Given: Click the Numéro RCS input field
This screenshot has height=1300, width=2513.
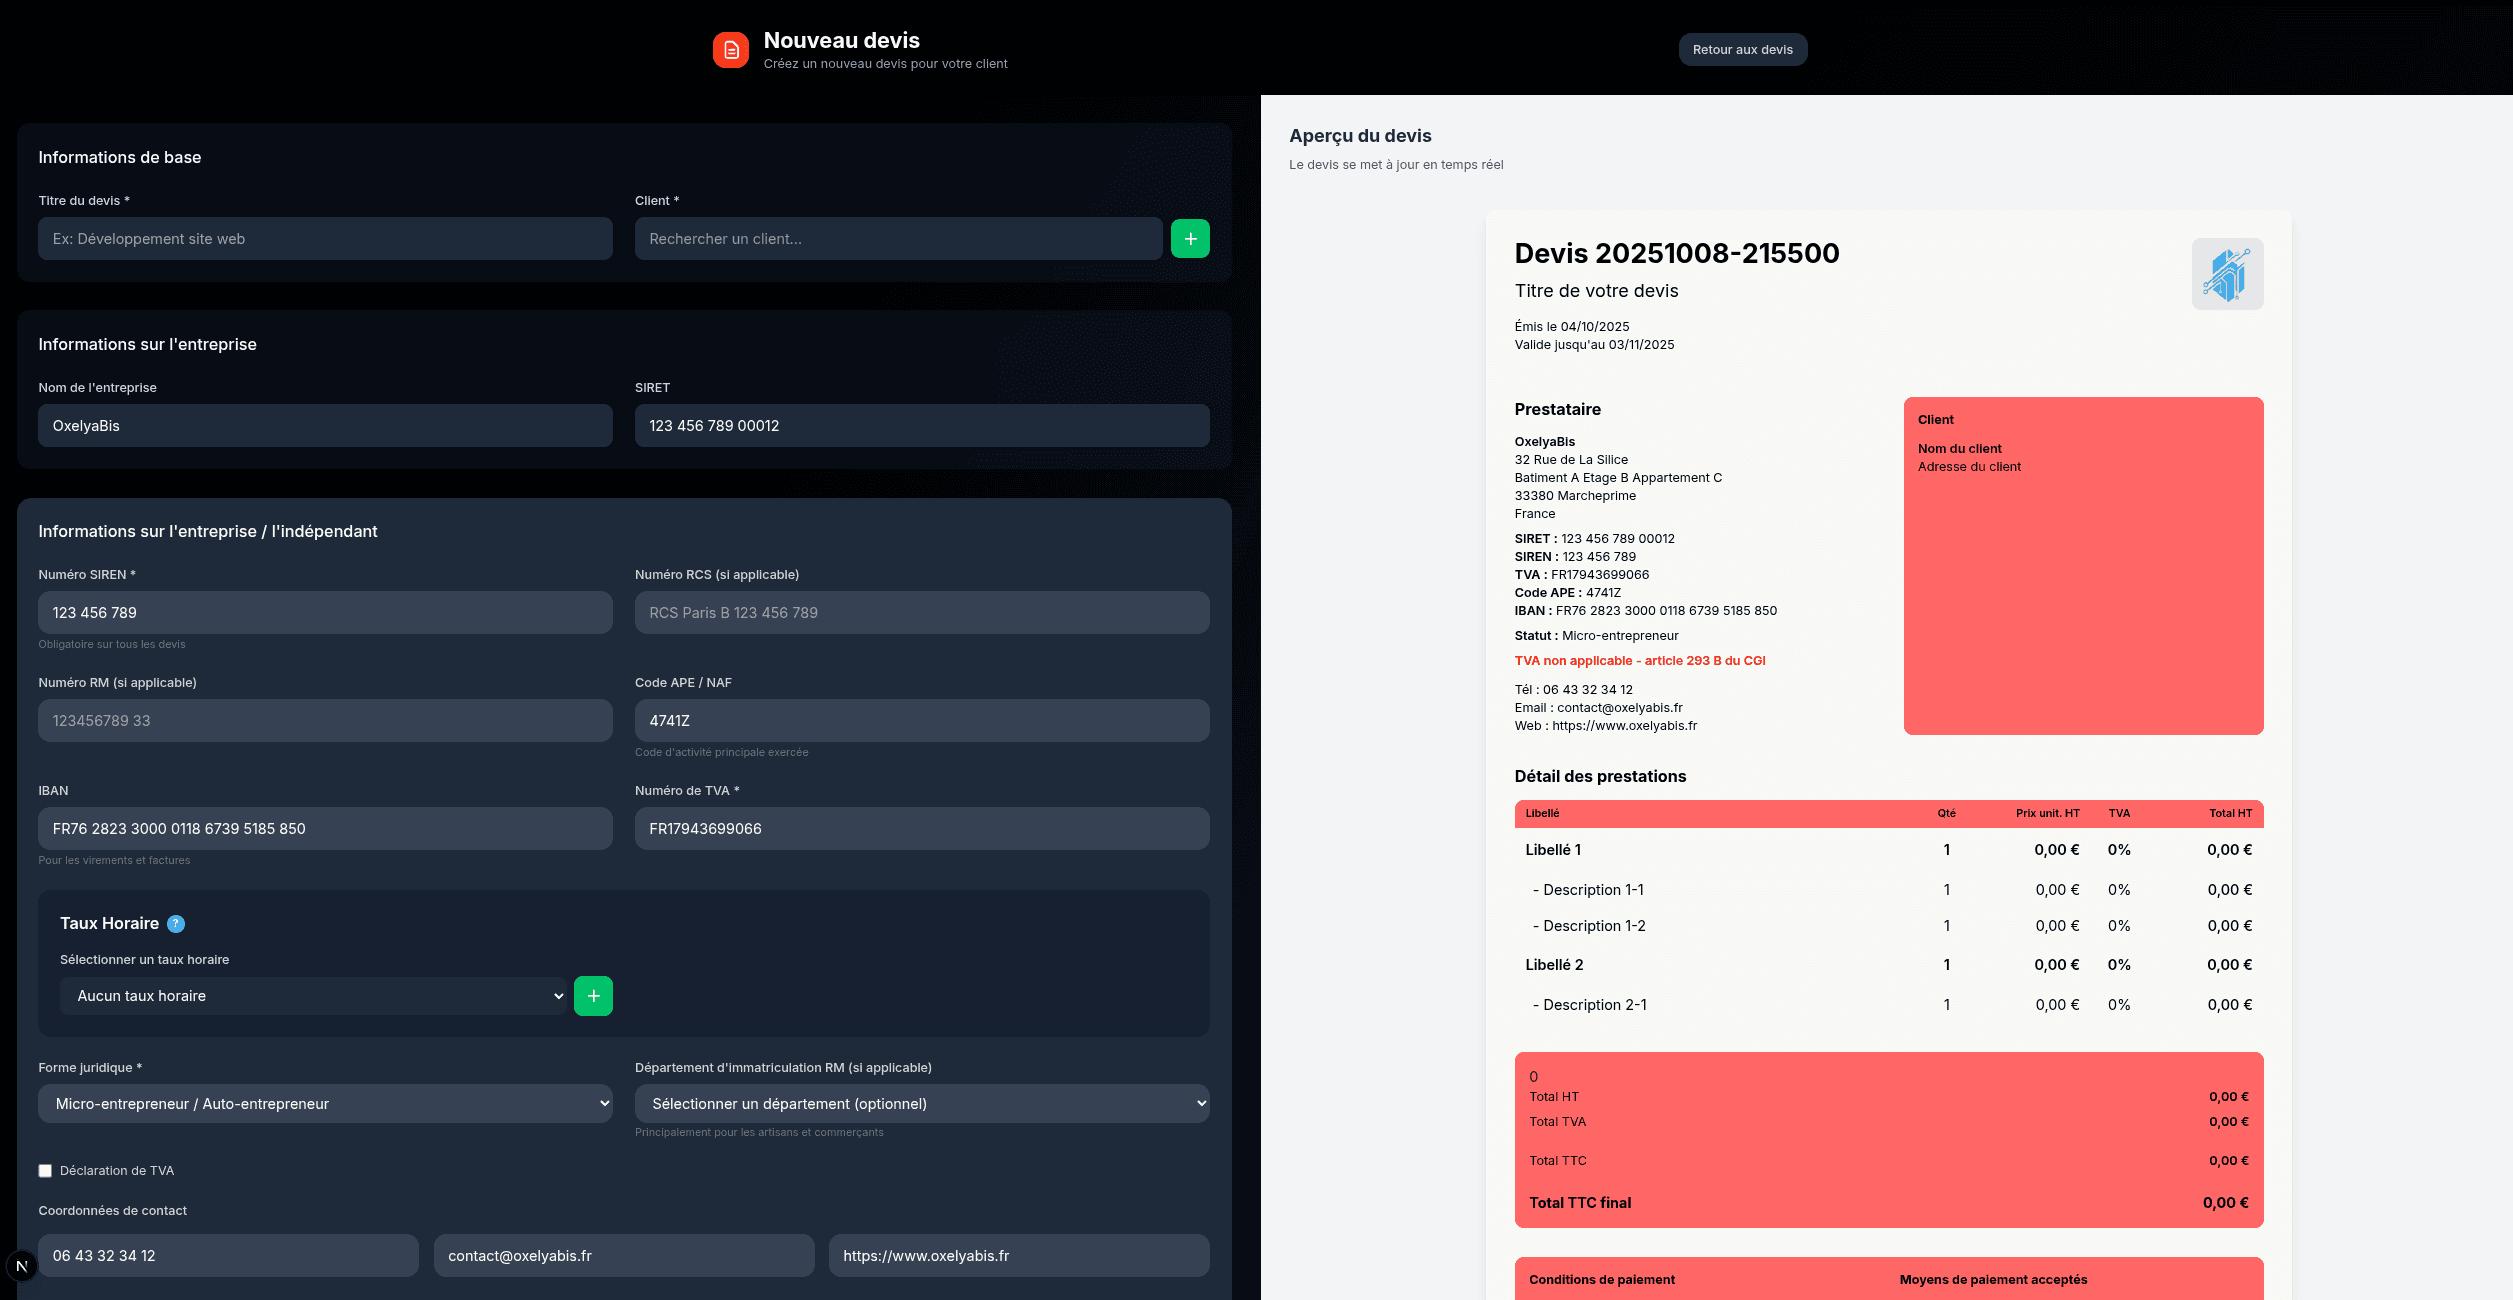Looking at the screenshot, I should tap(921, 613).
